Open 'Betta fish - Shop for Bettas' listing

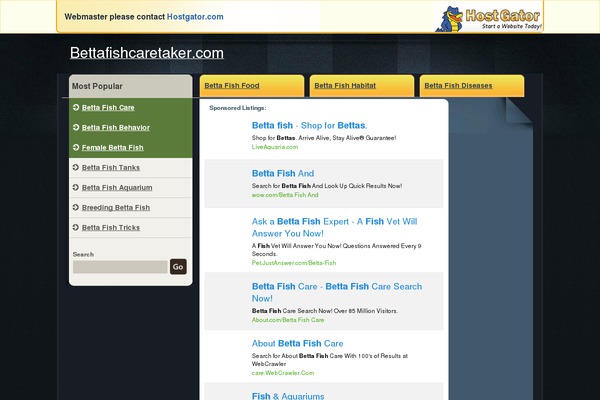[310, 126]
